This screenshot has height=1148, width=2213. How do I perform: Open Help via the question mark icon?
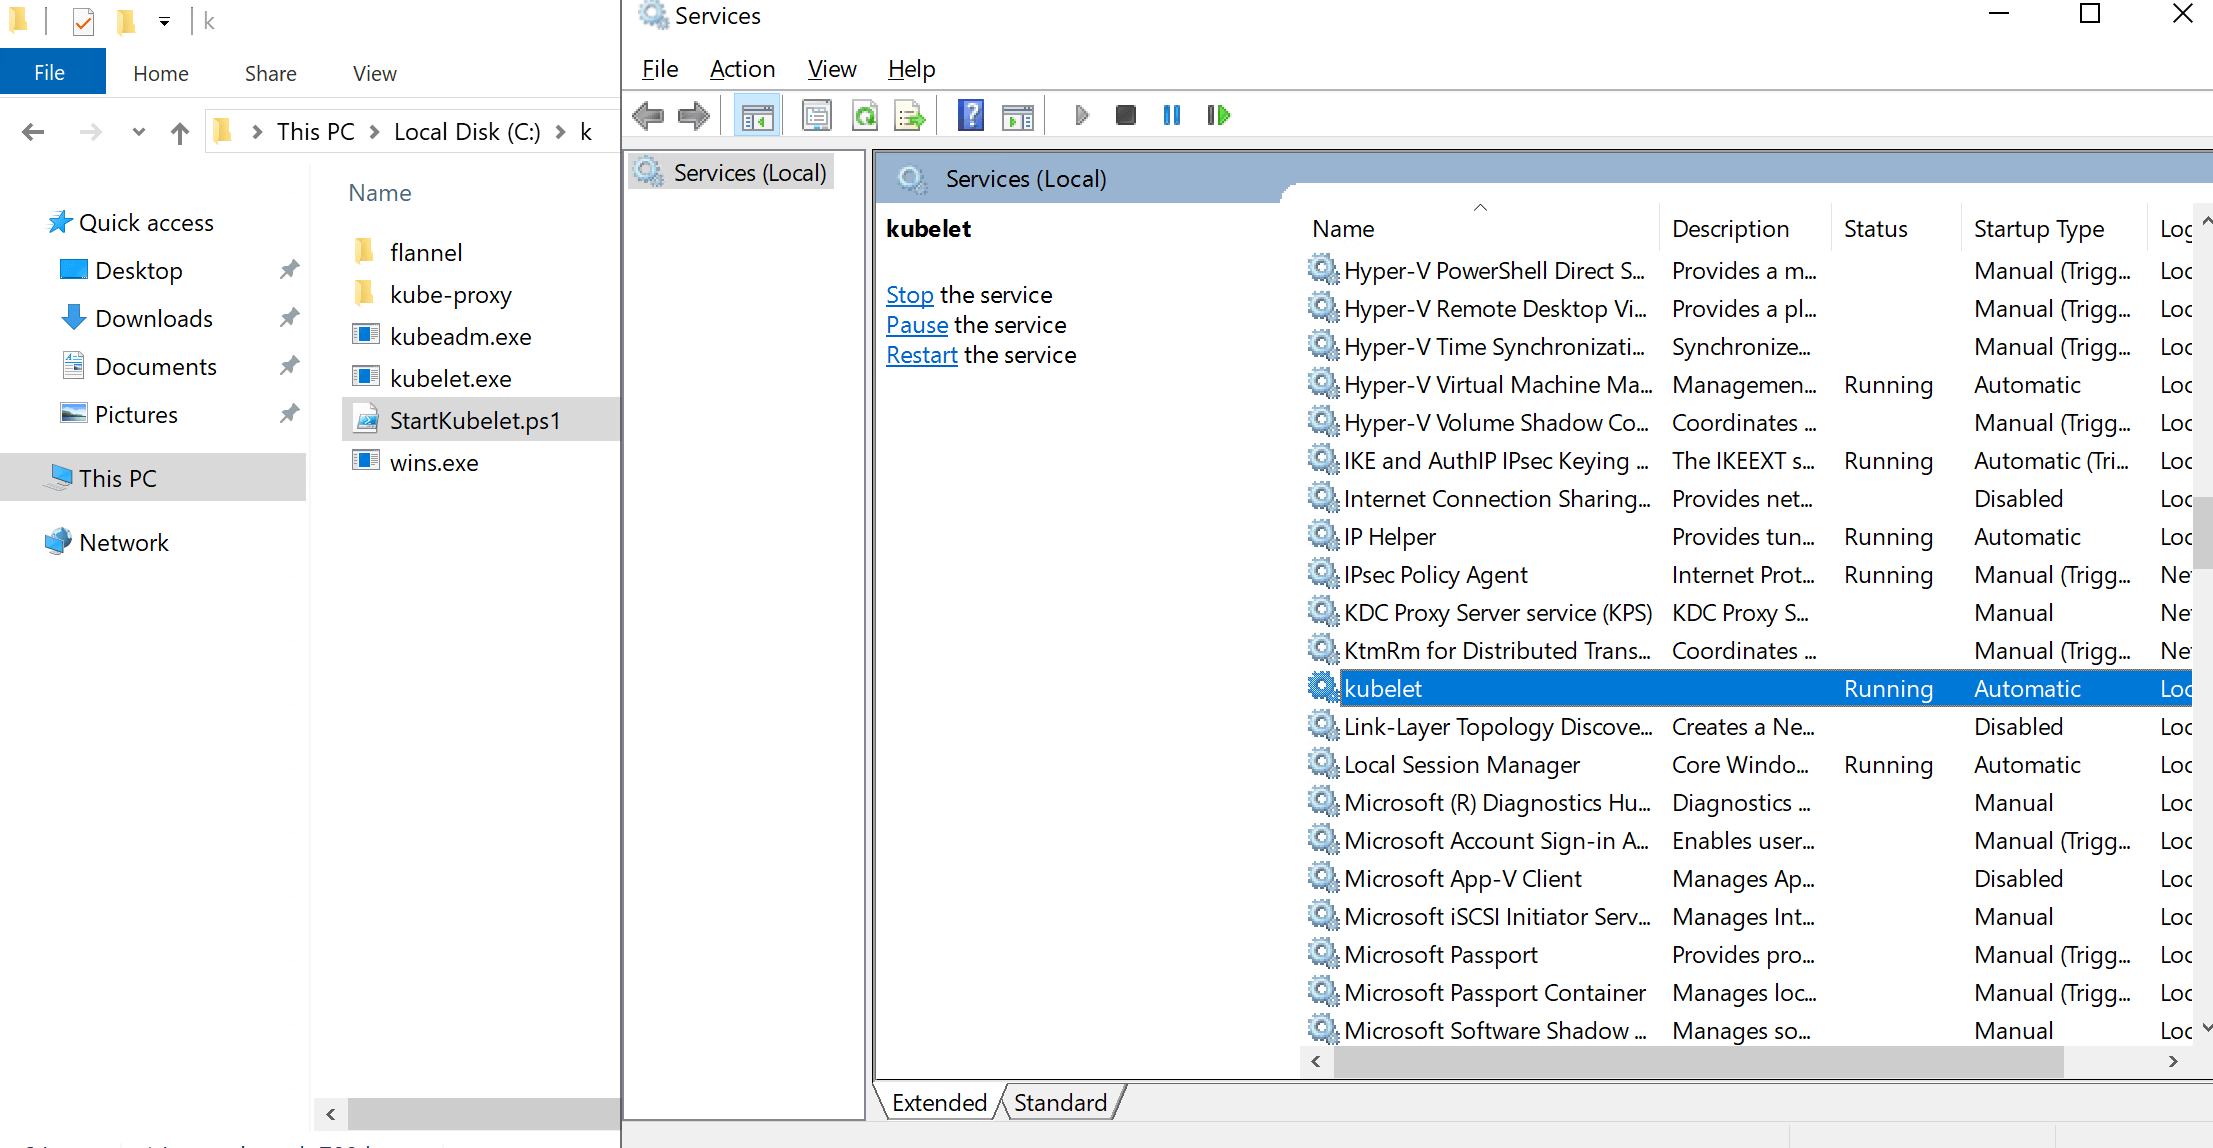click(x=971, y=116)
